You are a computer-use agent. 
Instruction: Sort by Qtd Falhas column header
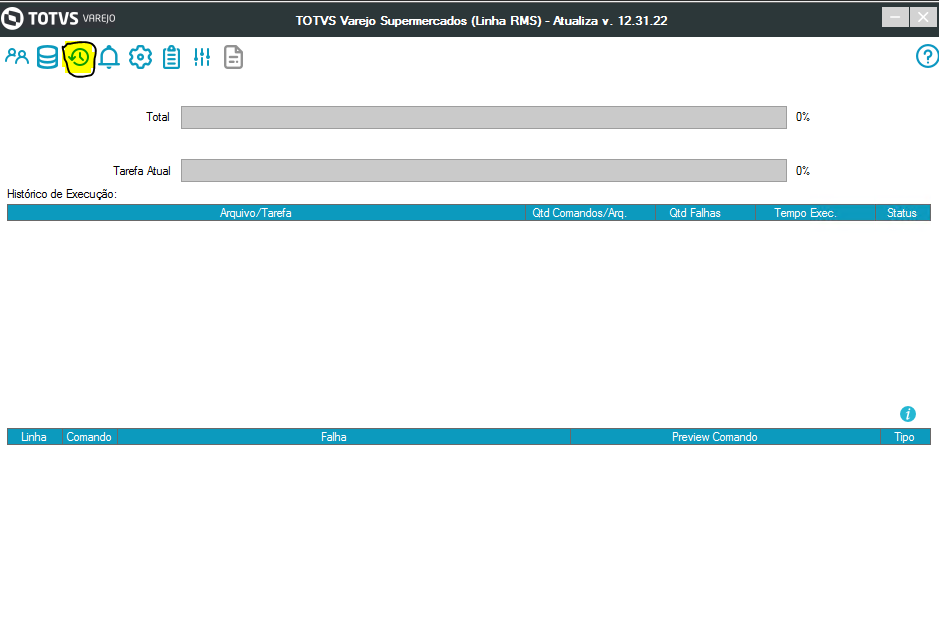click(705, 213)
